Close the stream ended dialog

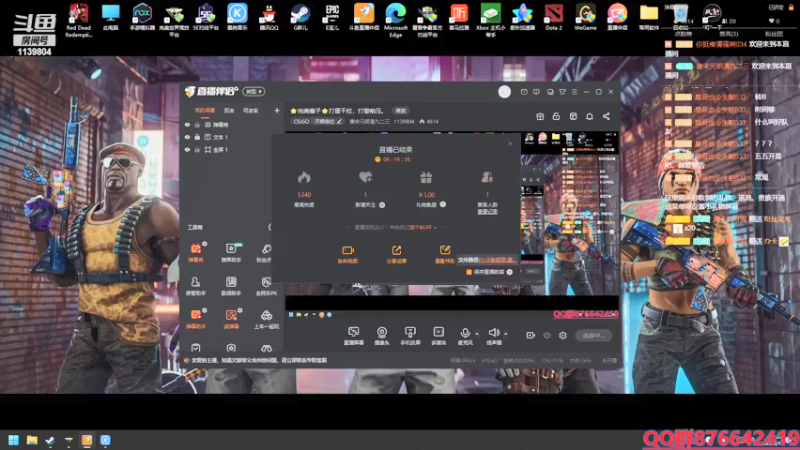[x=510, y=144]
